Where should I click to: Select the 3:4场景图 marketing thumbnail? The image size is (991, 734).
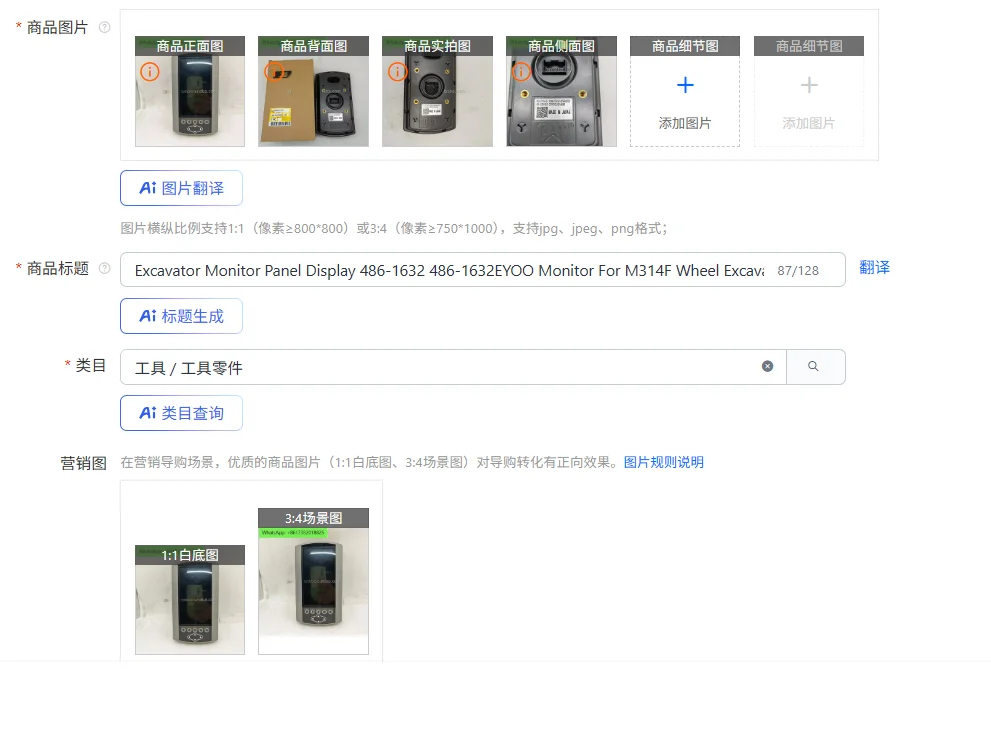(313, 581)
